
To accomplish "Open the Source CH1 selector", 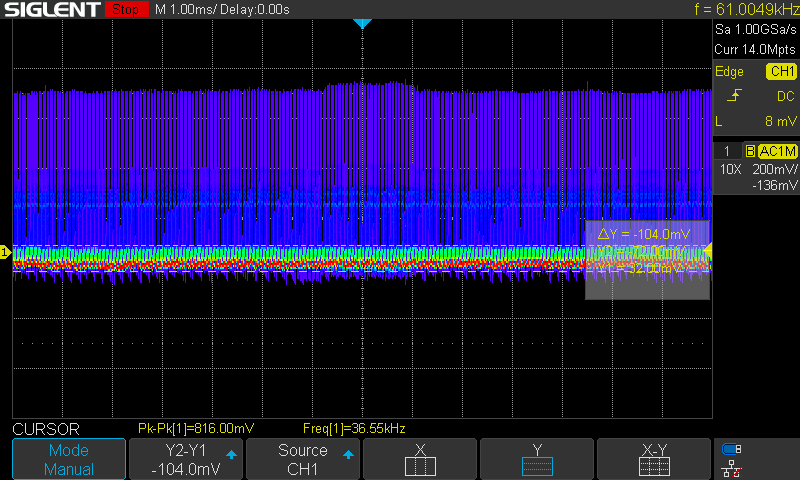I will (303, 460).
